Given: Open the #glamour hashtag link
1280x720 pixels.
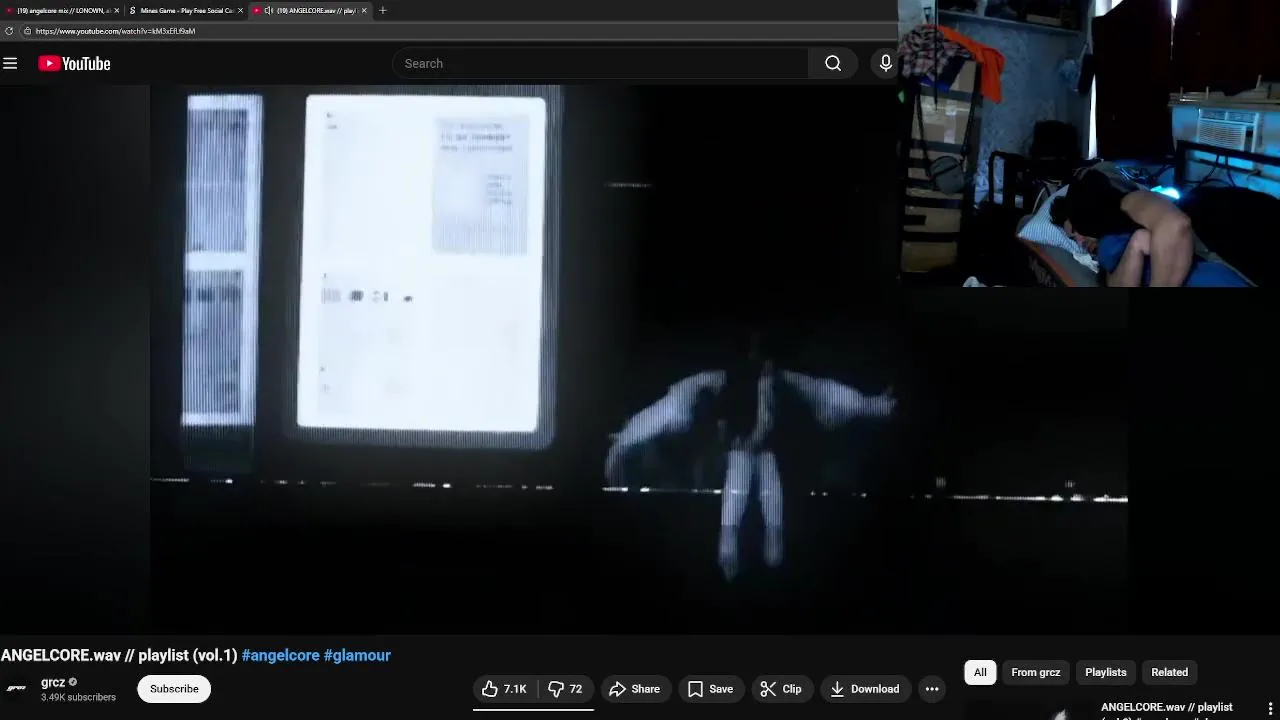Looking at the screenshot, I should 357,655.
